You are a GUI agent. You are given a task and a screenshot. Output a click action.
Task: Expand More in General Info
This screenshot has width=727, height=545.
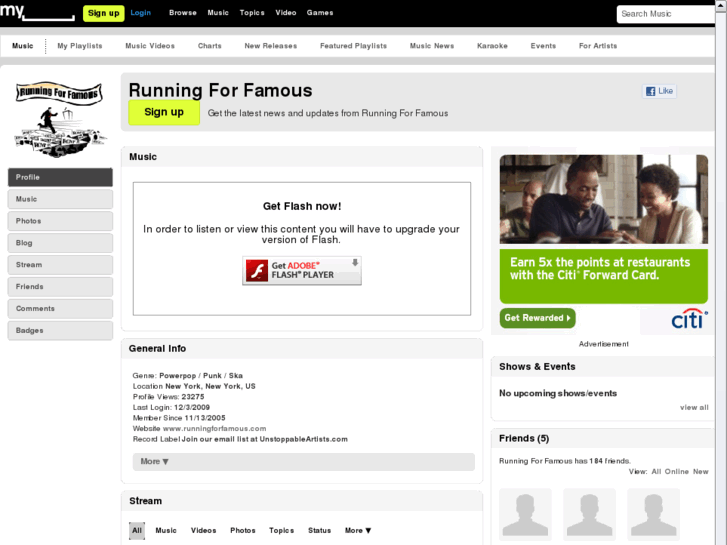click(x=304, y=462)
